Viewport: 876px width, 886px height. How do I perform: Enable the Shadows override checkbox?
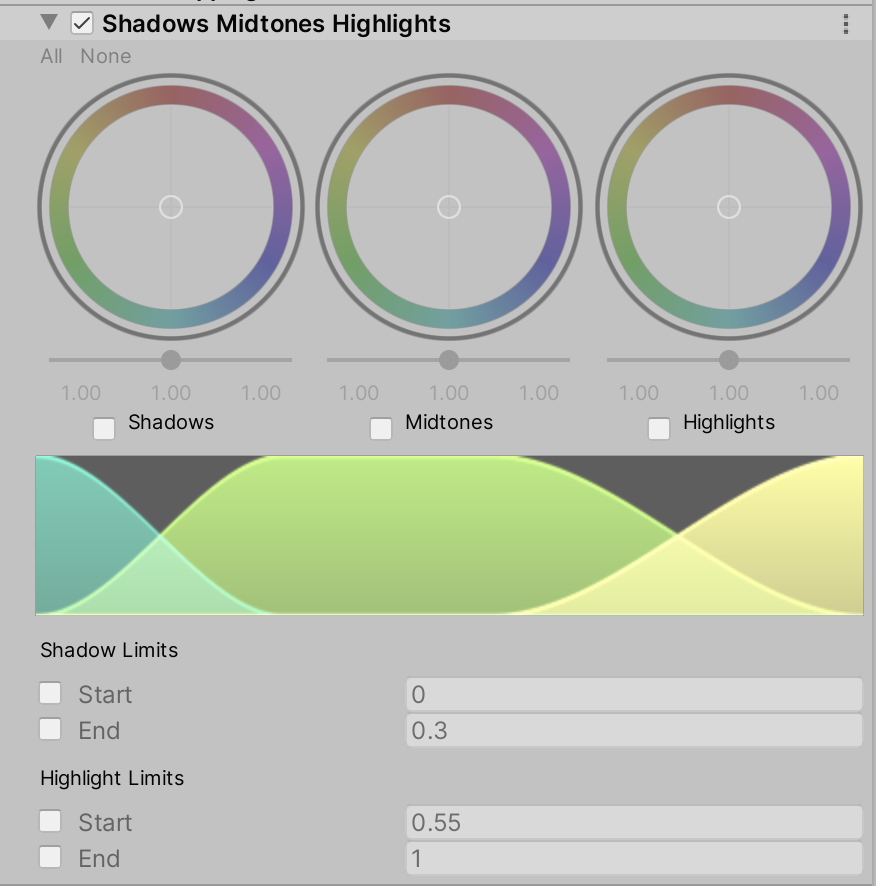[x=103, y=429]
